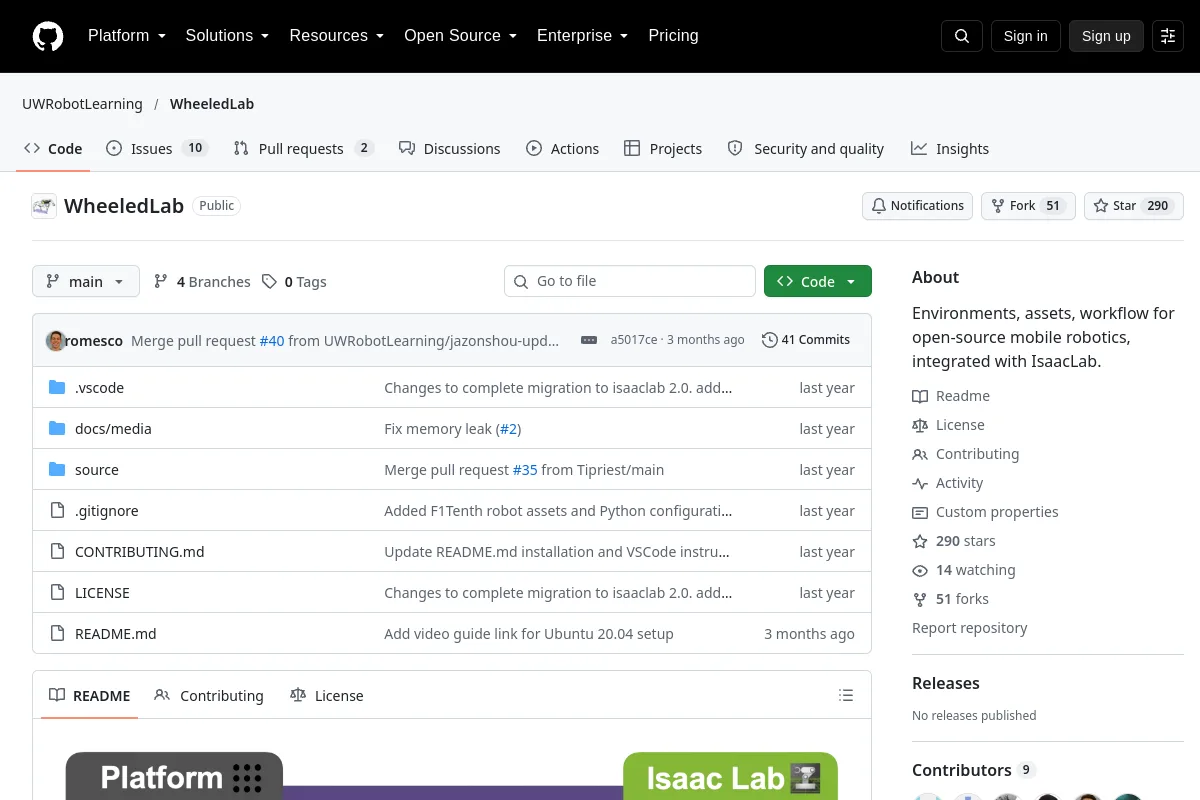Select the Contributing tab in file viewer

click(x=209, y=696)
